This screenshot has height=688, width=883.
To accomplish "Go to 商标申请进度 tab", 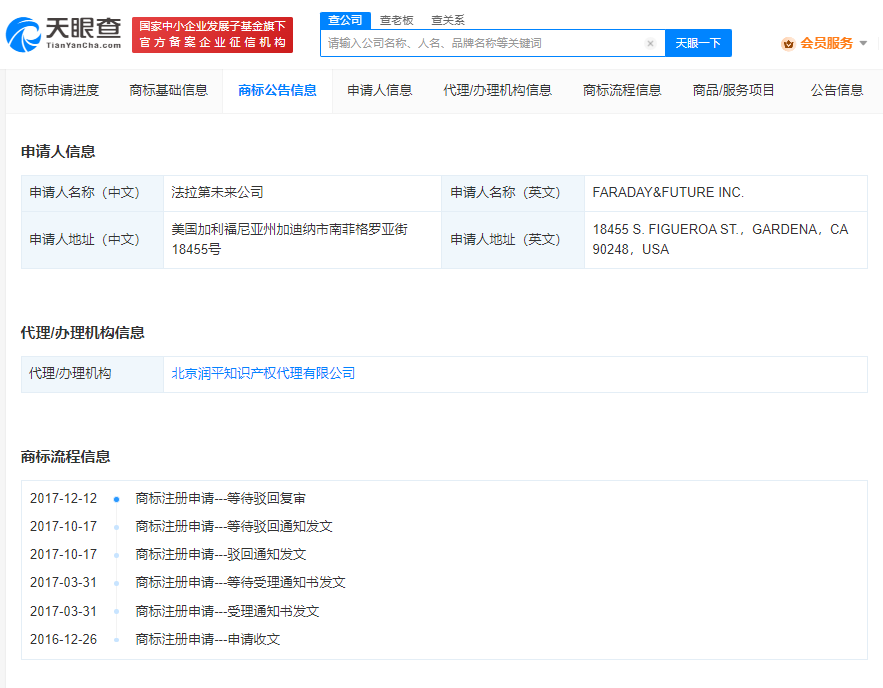I will tap(60, 90).
